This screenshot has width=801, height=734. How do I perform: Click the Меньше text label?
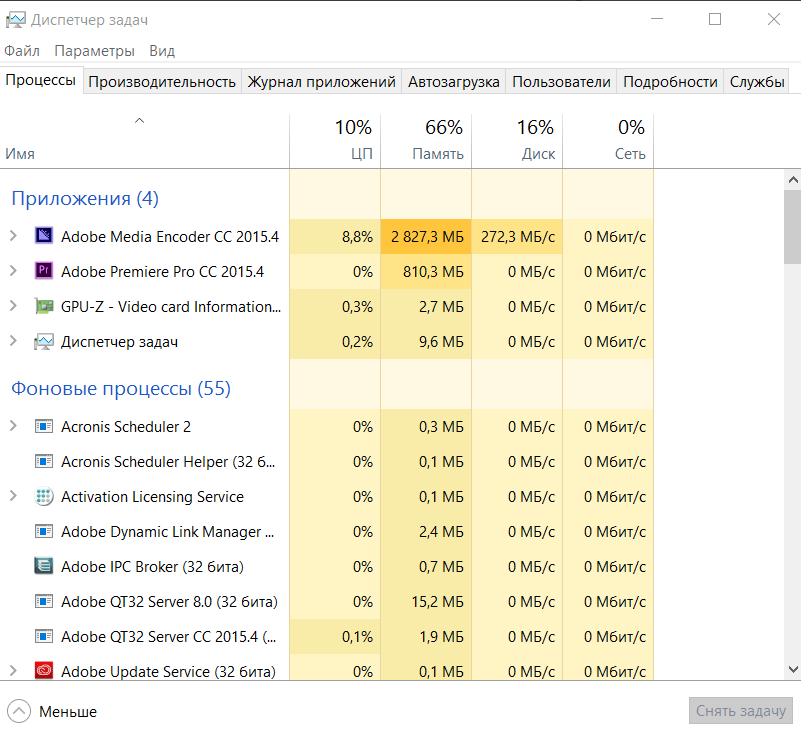pyautogui.click(x=68, y=712)
